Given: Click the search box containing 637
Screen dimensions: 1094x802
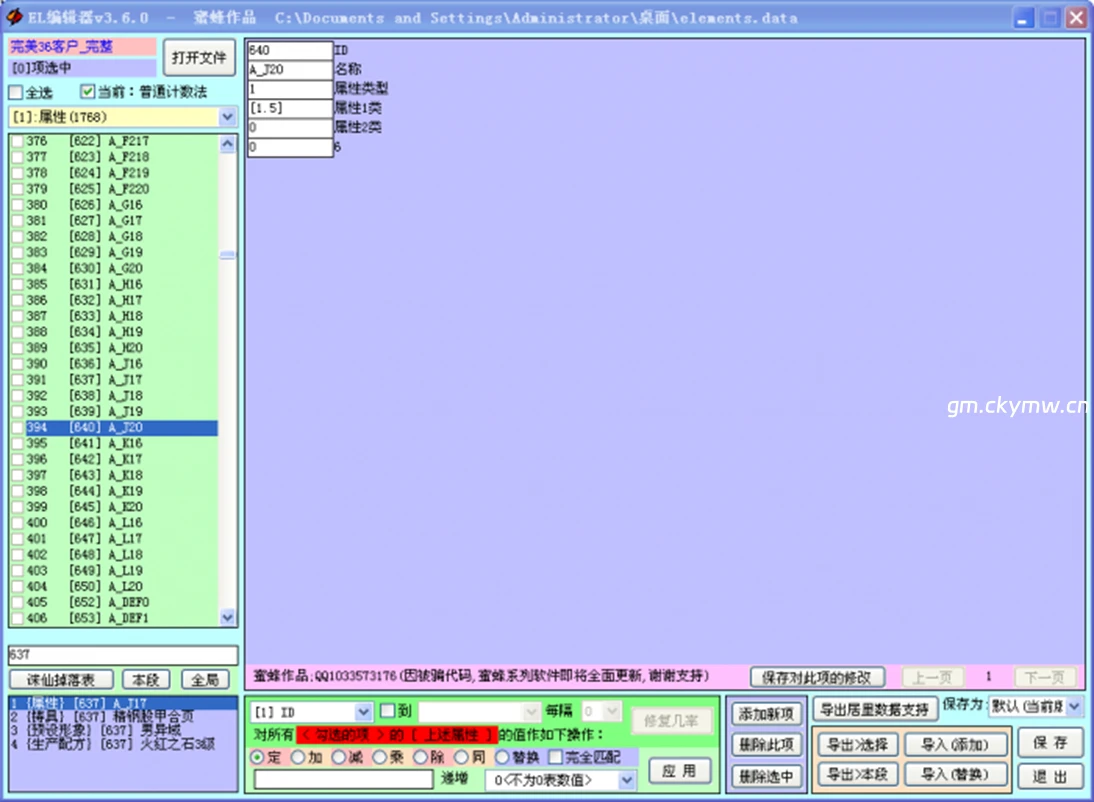Looking at the screenshot, I should coord(123,655).
